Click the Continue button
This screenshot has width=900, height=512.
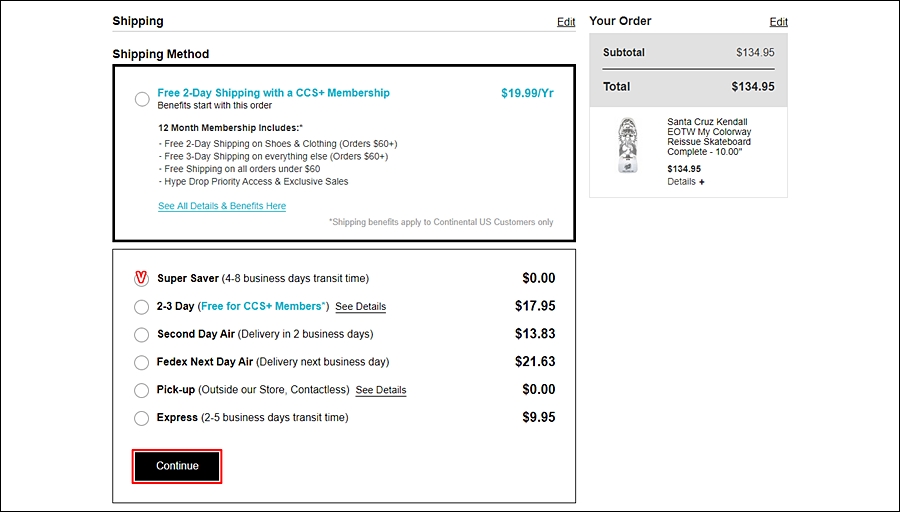[x=177, y=466]
